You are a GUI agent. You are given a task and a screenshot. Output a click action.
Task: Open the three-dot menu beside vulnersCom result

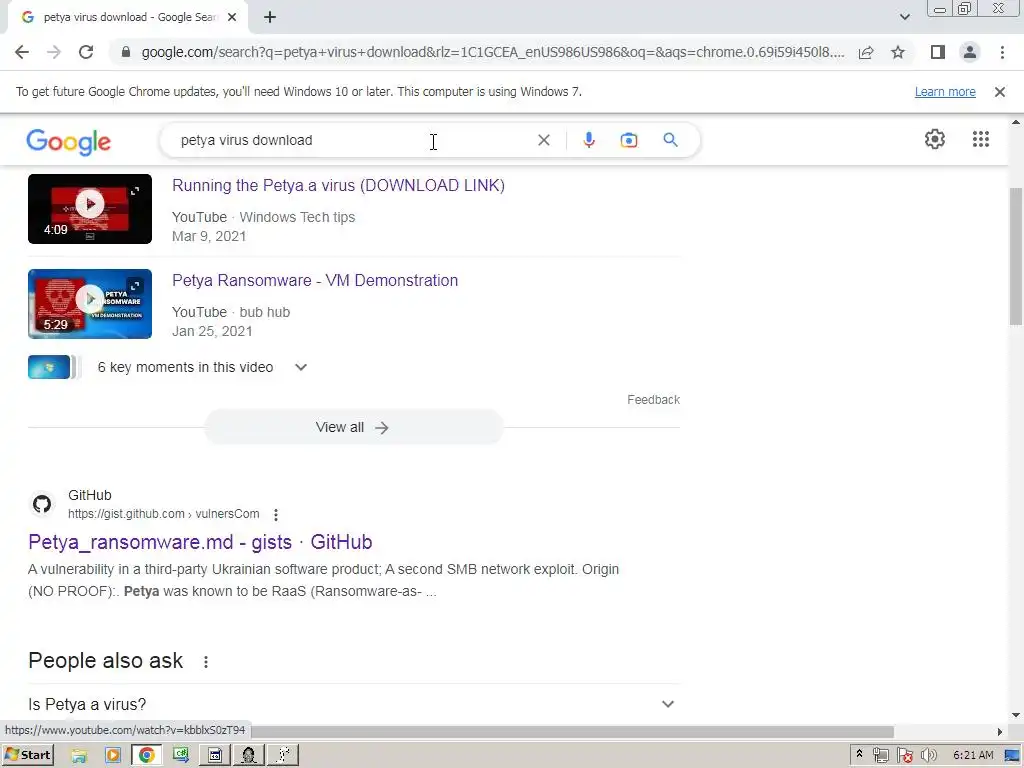click(276, 515)
